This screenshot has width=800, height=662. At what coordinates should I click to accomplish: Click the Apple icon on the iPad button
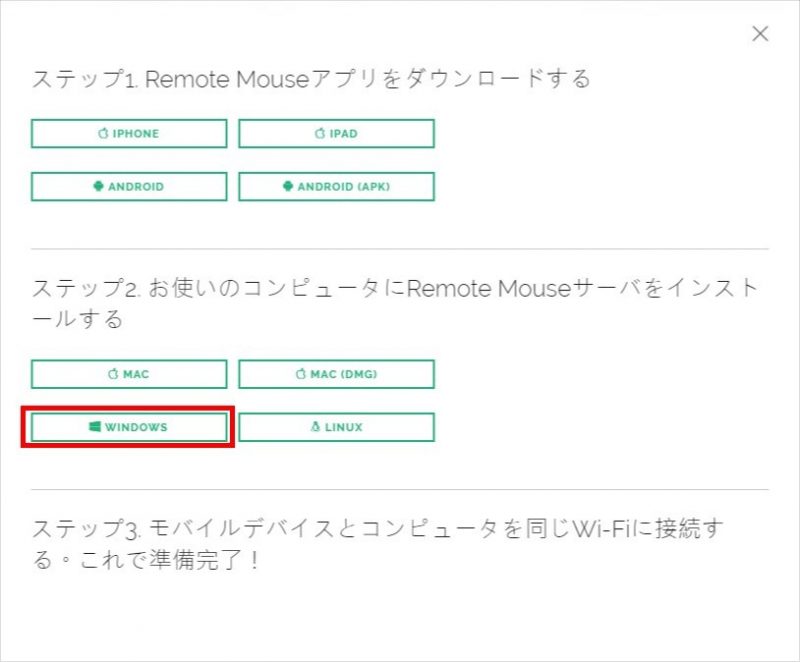(x=320, y=133)
